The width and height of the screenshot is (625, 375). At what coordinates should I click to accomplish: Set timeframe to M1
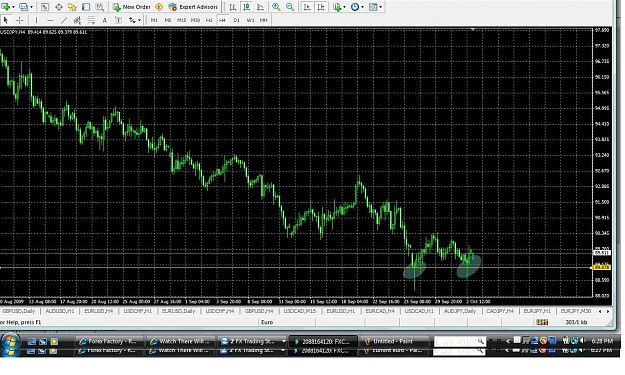coord(154,20)
